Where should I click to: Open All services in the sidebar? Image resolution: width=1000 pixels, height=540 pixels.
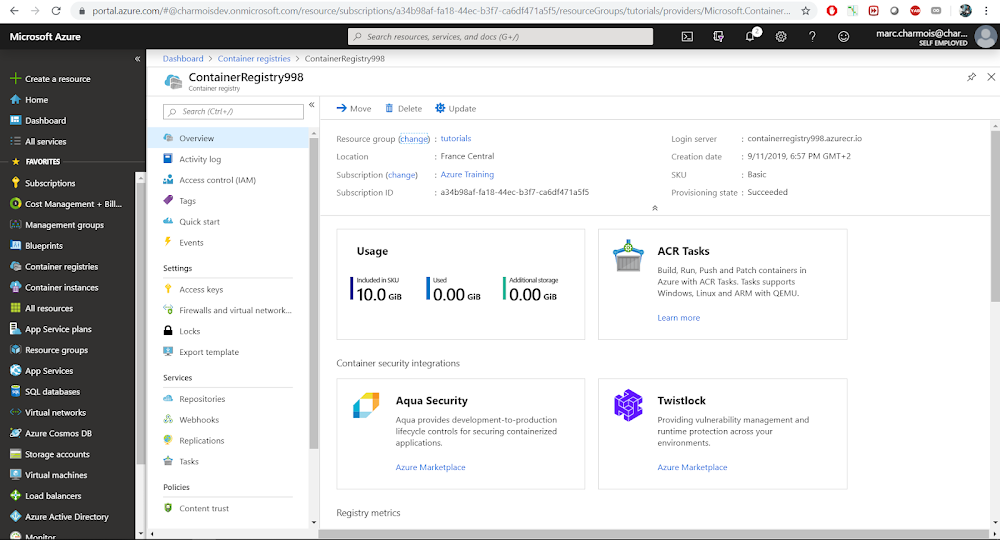tap(38, 142)
